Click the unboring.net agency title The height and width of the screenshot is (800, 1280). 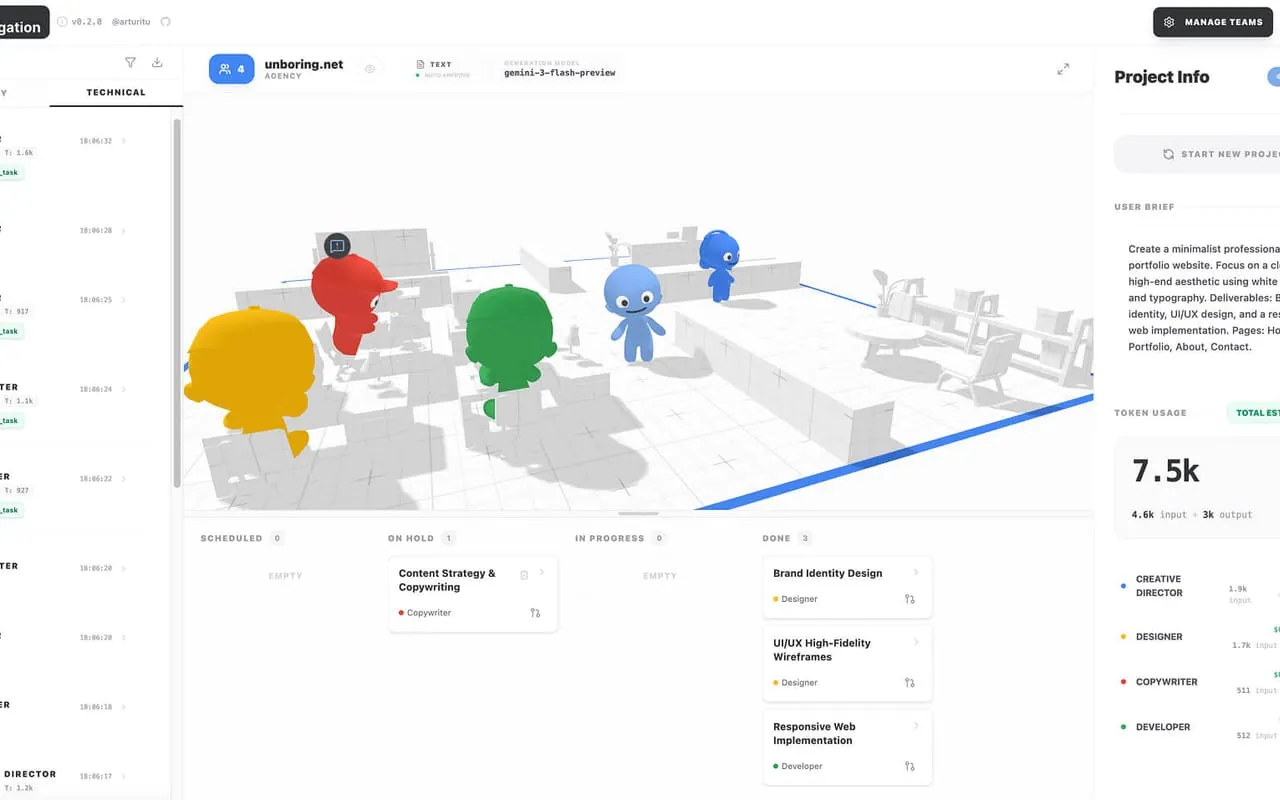[x=304, y=64]
